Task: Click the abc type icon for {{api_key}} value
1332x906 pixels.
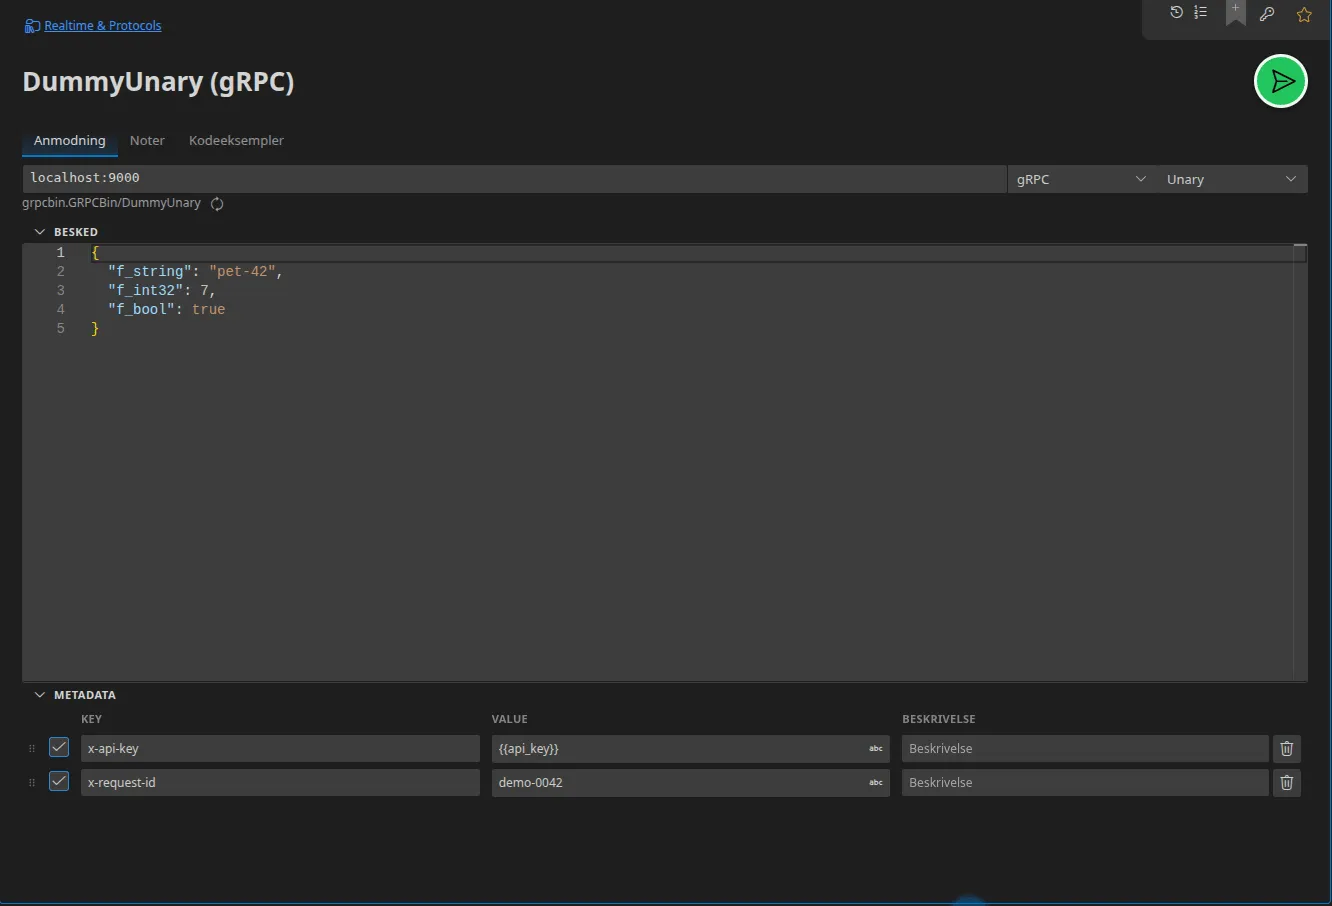Action: click(x=876, y=749)
